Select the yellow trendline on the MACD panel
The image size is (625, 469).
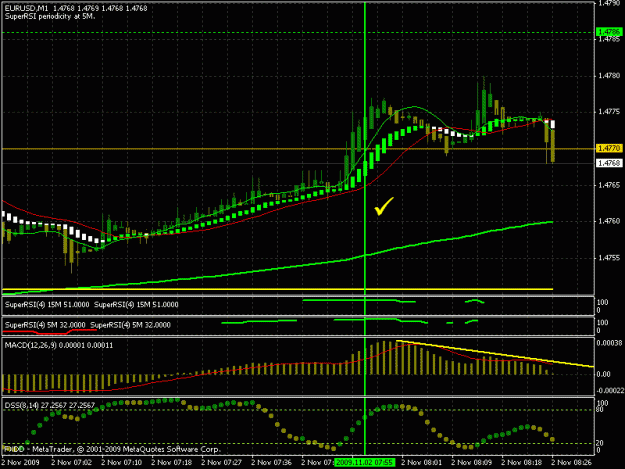(x=494, y=353)
